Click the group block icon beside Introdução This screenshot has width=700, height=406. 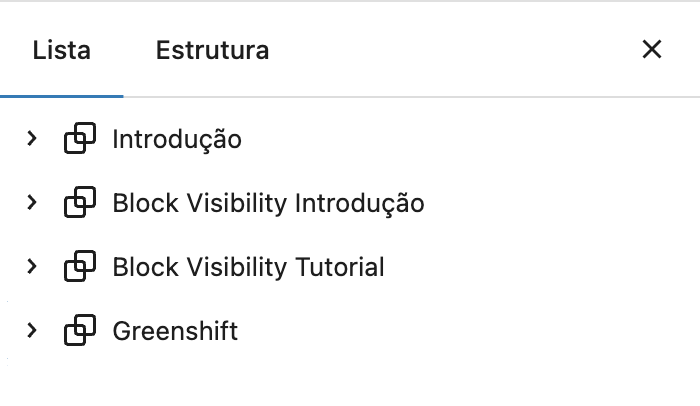click(80, 138)
